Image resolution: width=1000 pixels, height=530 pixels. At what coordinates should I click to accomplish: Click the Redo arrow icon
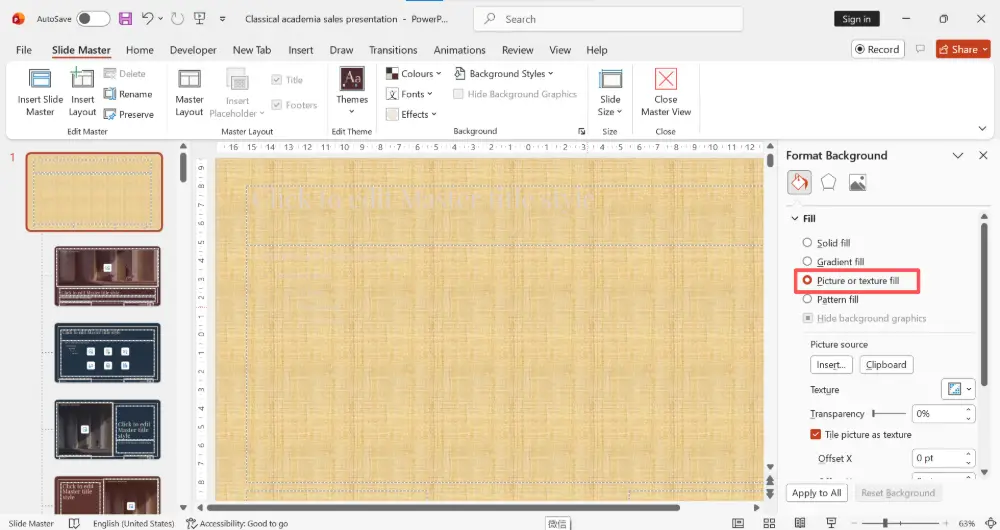point(177,18)
